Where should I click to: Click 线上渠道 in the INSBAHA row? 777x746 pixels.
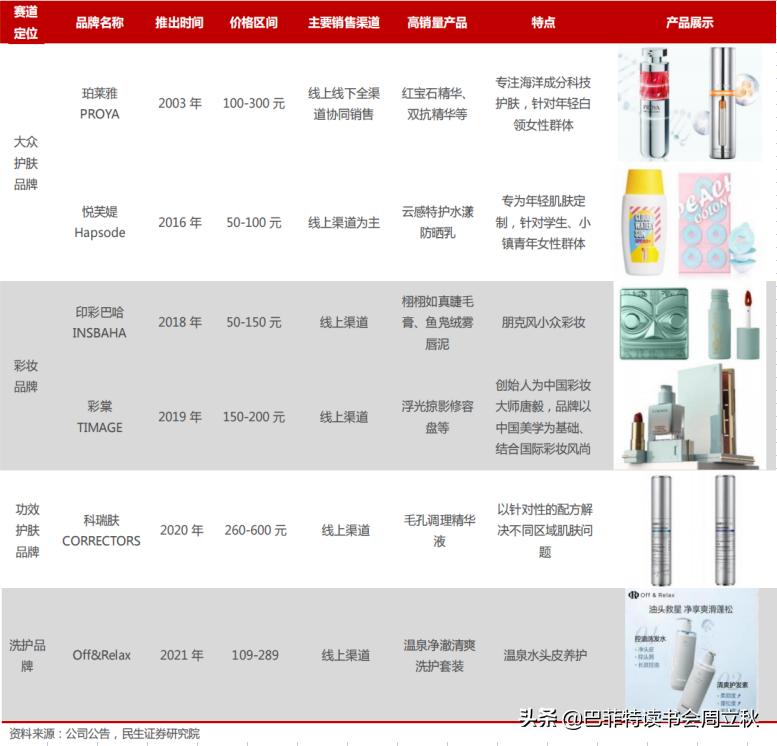click(x=344, y=322)
